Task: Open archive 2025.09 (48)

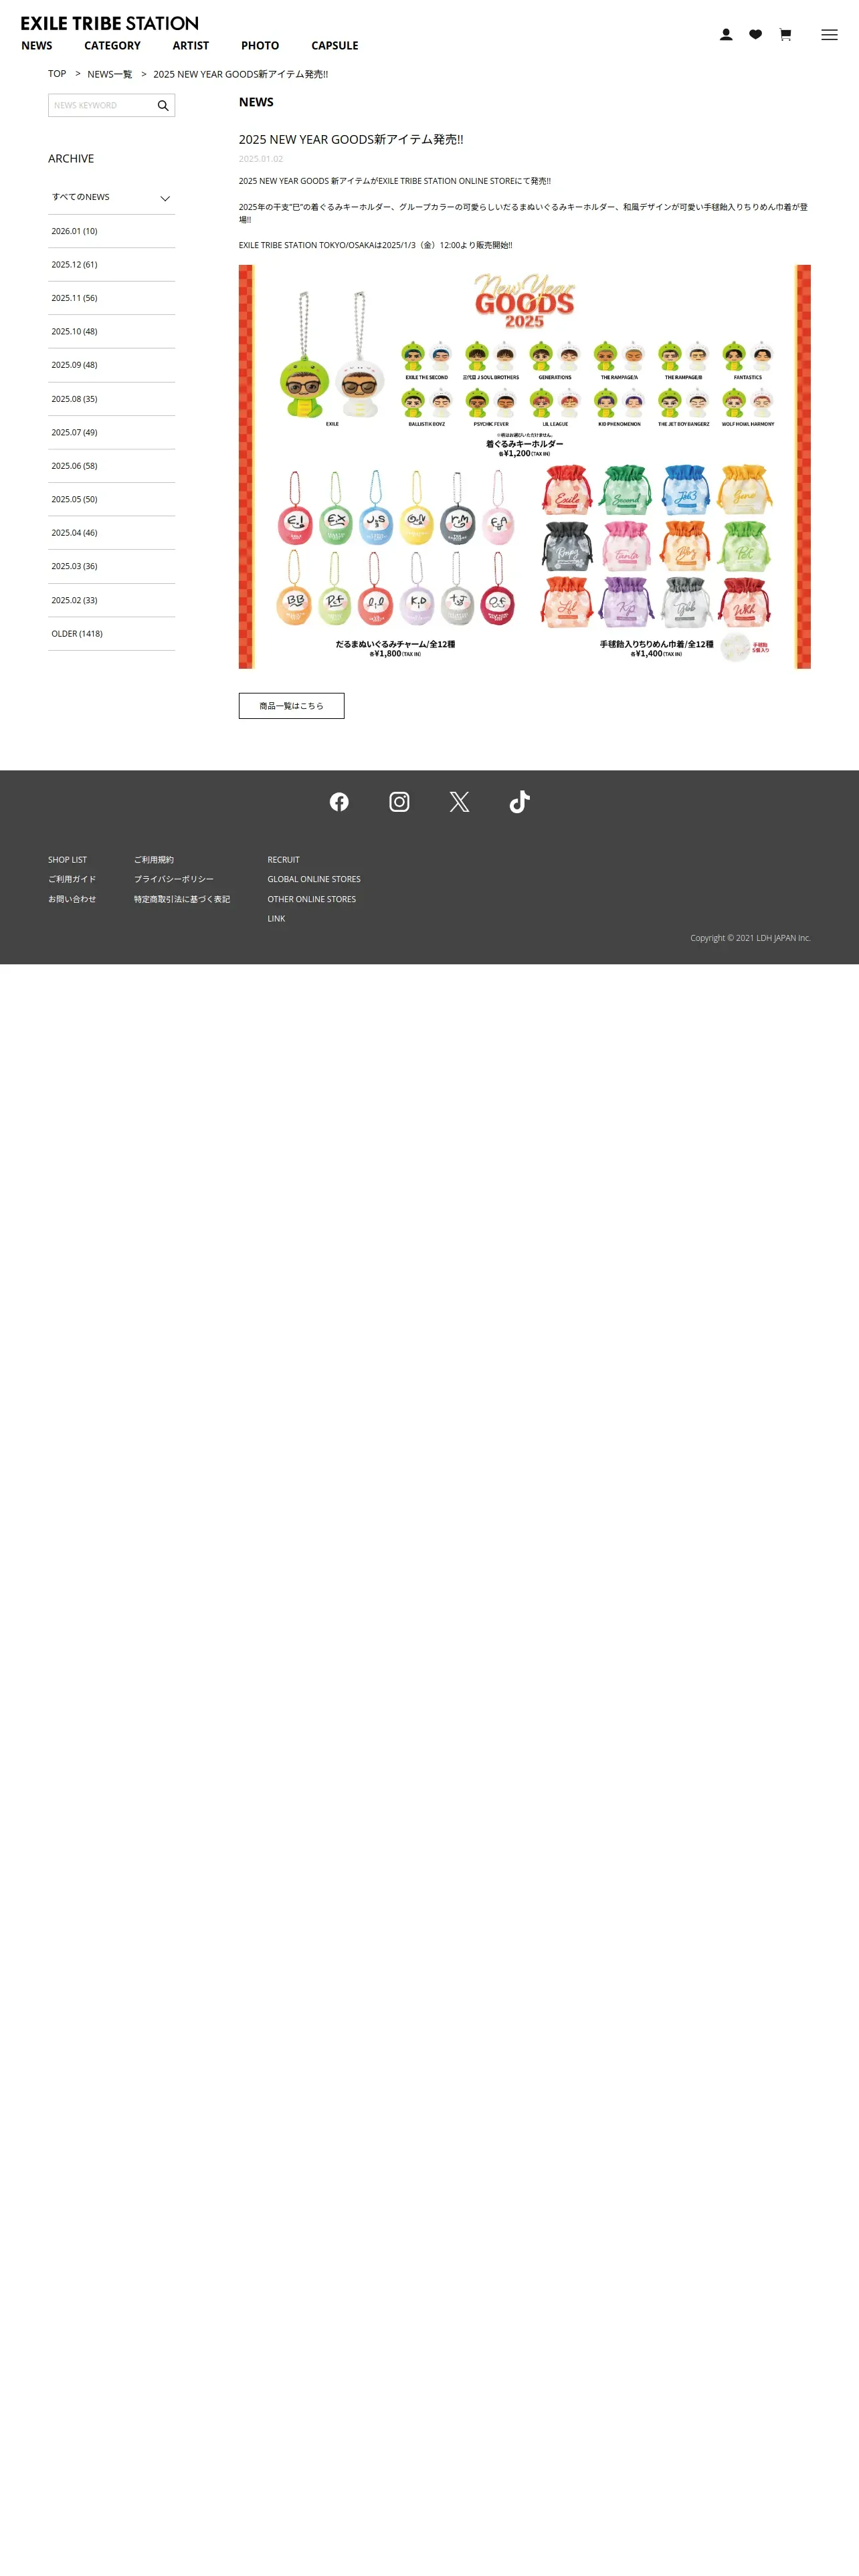Action: point(112,365)
